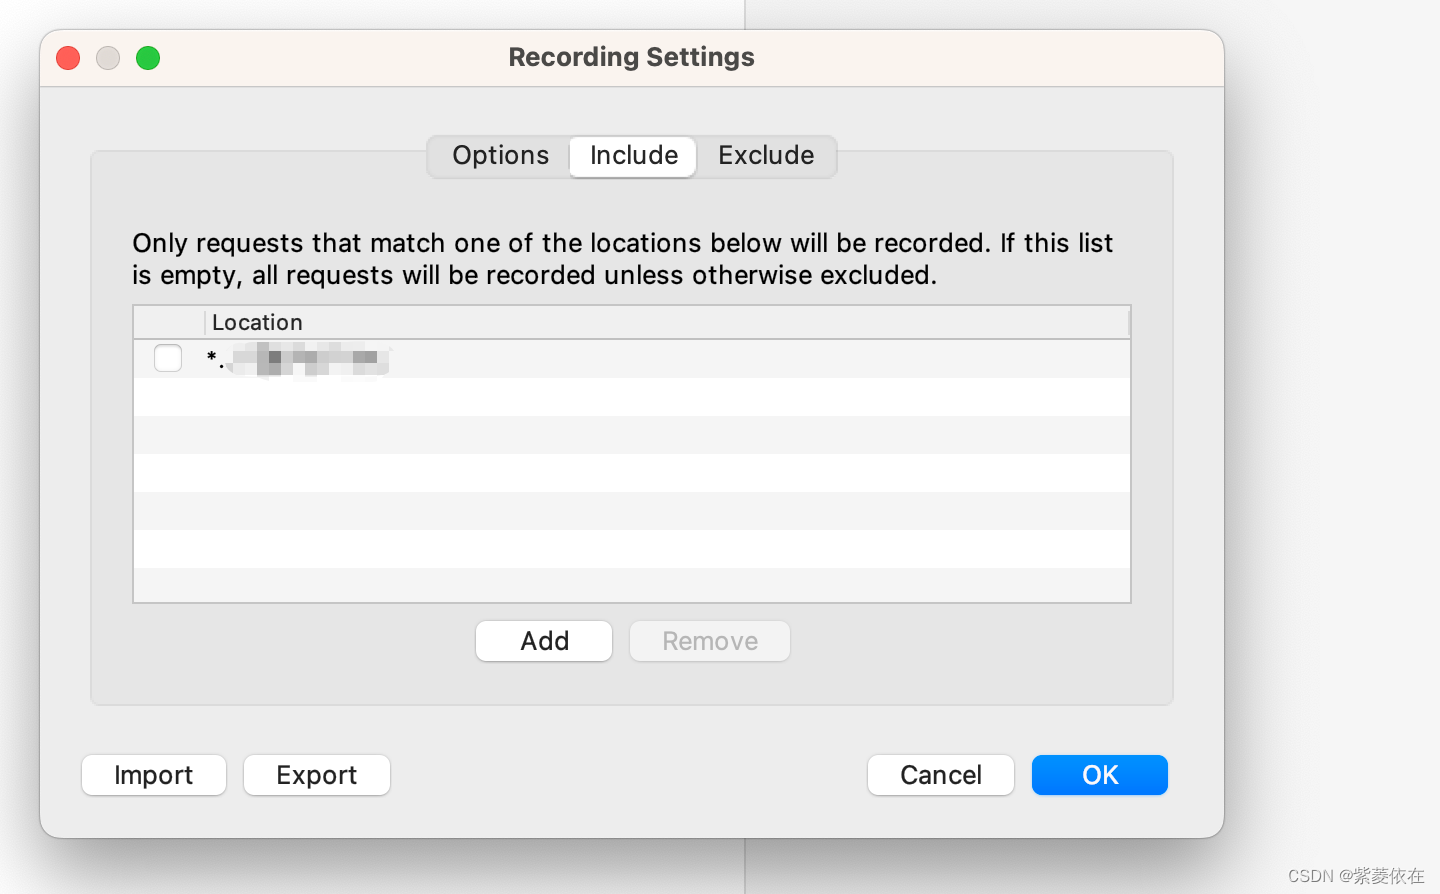The height and width of the screenshot is (894, 1440).
Task: Open the Exclude tab
Action: click(x=766, y=156)
